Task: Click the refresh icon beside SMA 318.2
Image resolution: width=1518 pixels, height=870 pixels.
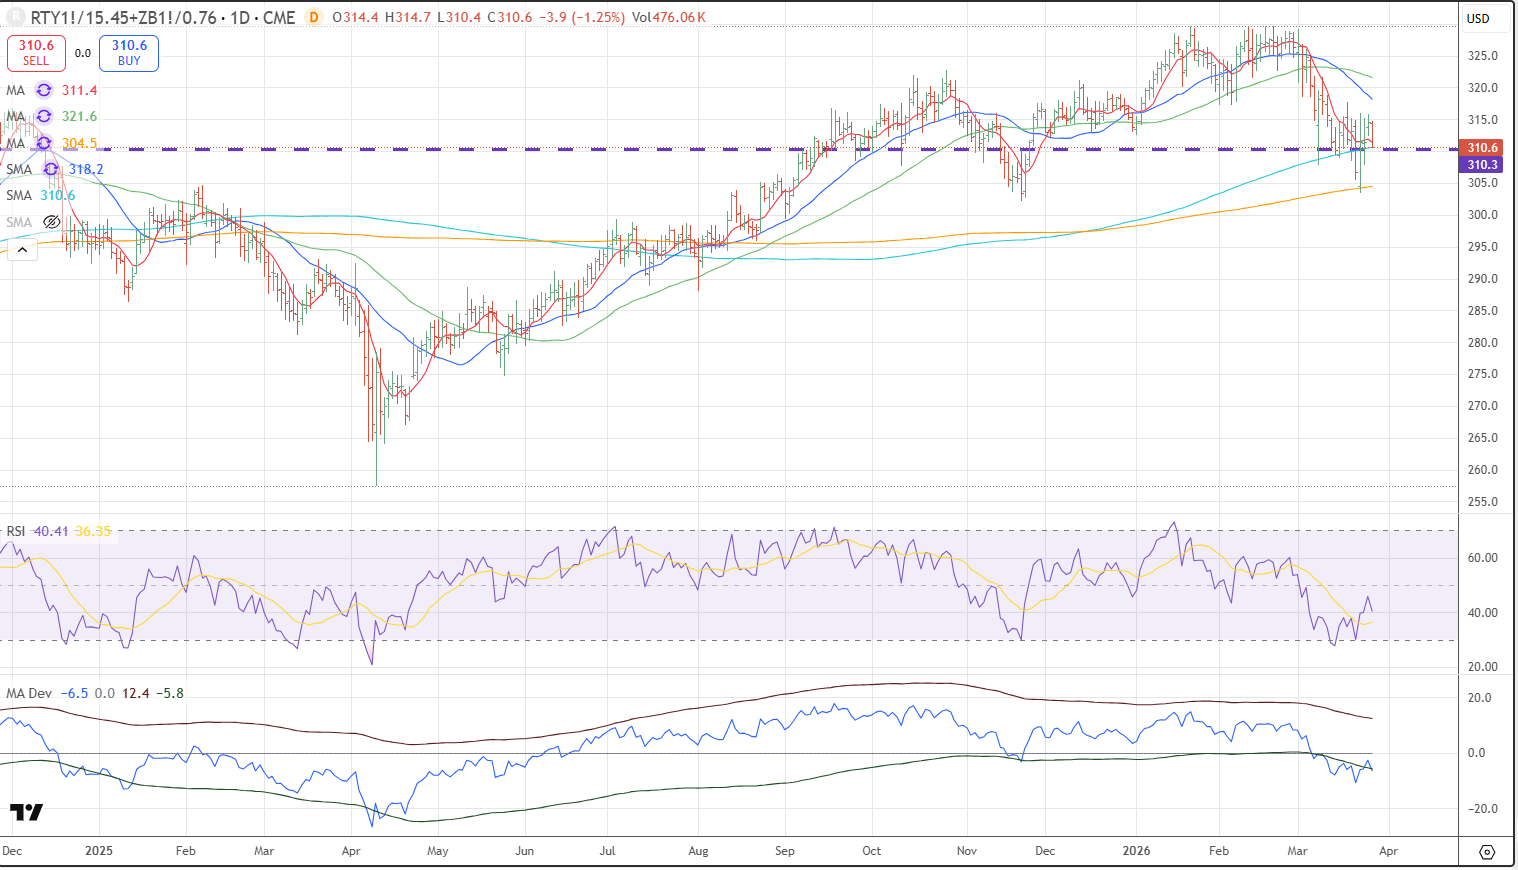Action: 51,169
